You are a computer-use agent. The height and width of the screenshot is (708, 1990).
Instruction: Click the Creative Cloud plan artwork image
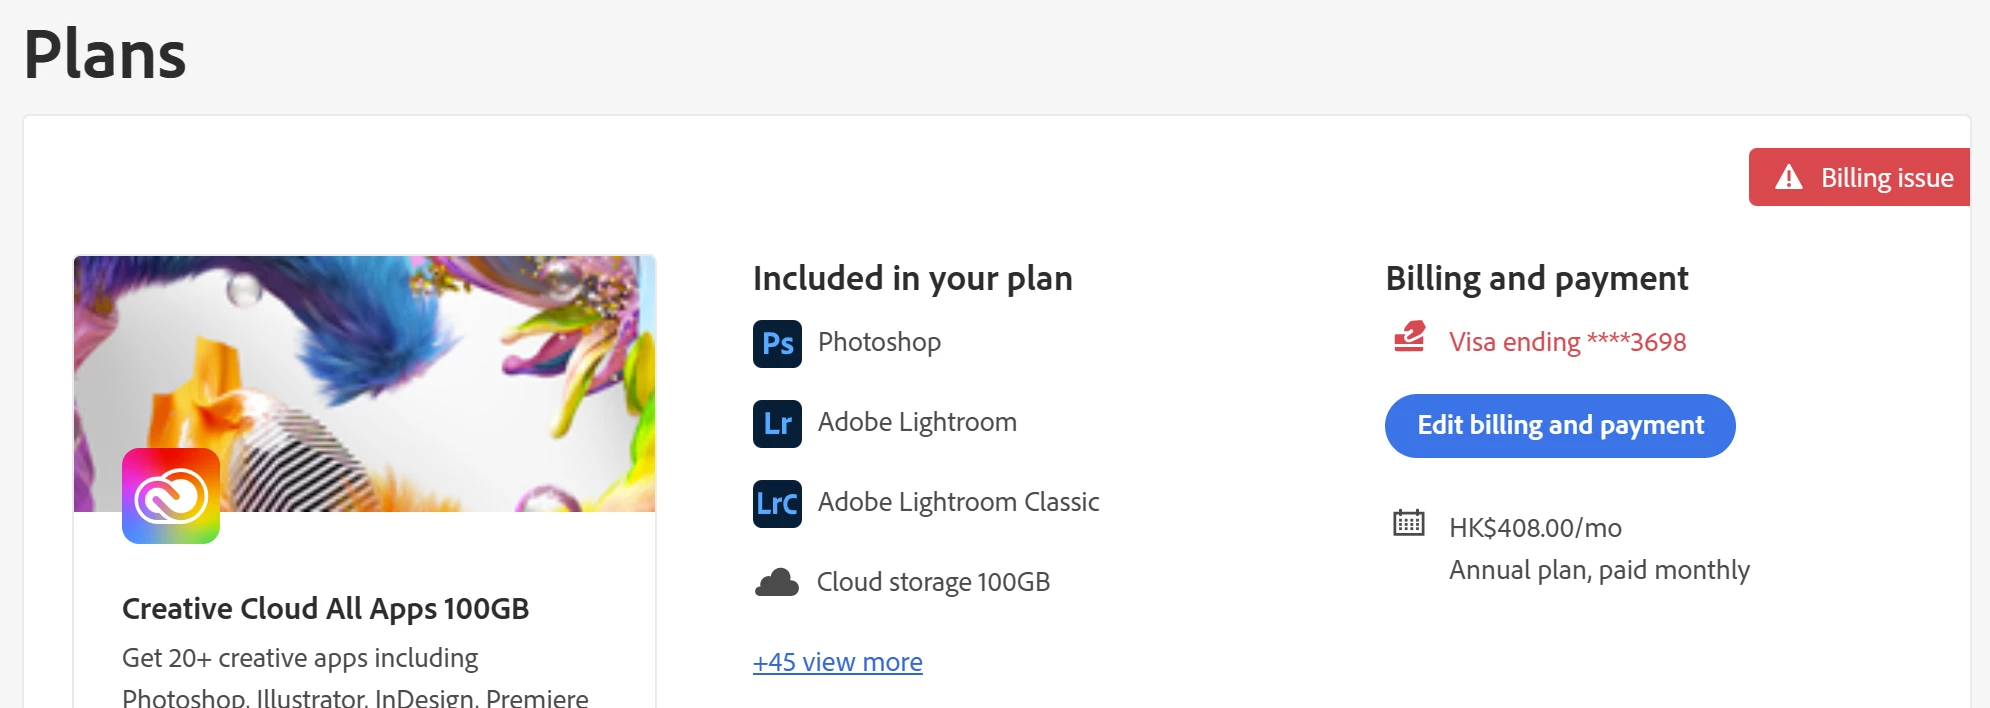[x=365, y=384]
